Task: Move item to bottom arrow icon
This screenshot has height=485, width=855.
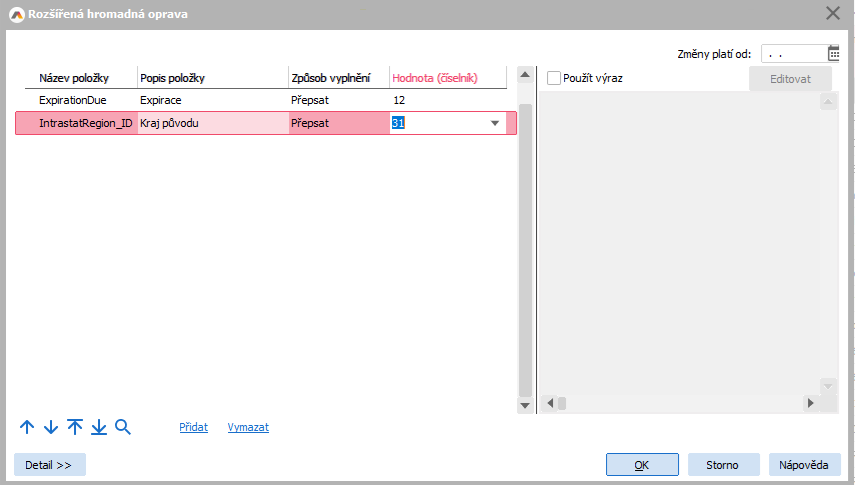Action: tap(99, 427)
